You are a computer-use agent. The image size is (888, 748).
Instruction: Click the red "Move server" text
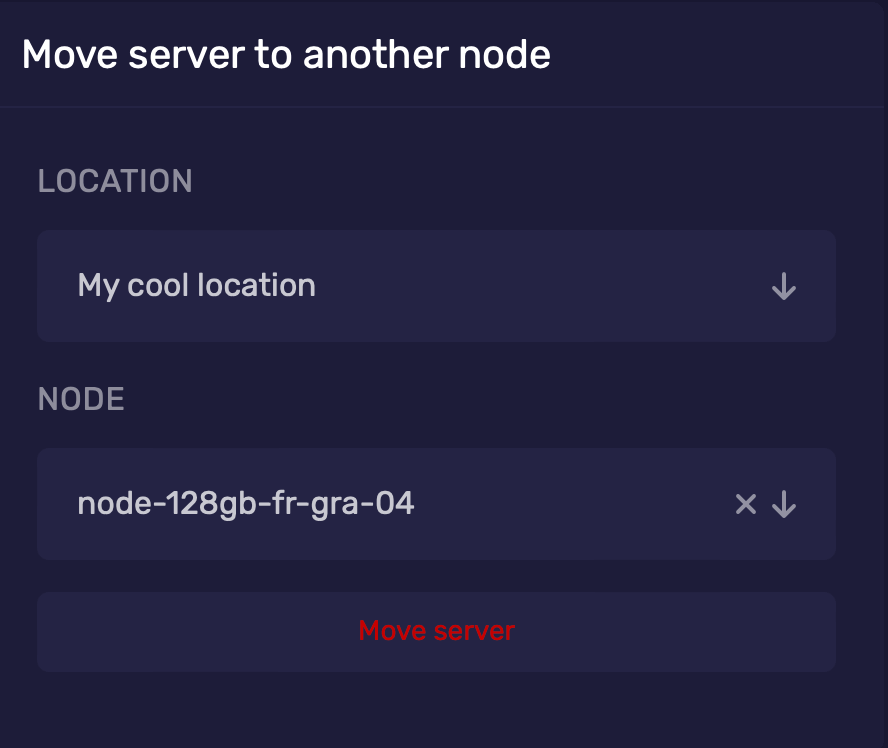coord(436,631)
